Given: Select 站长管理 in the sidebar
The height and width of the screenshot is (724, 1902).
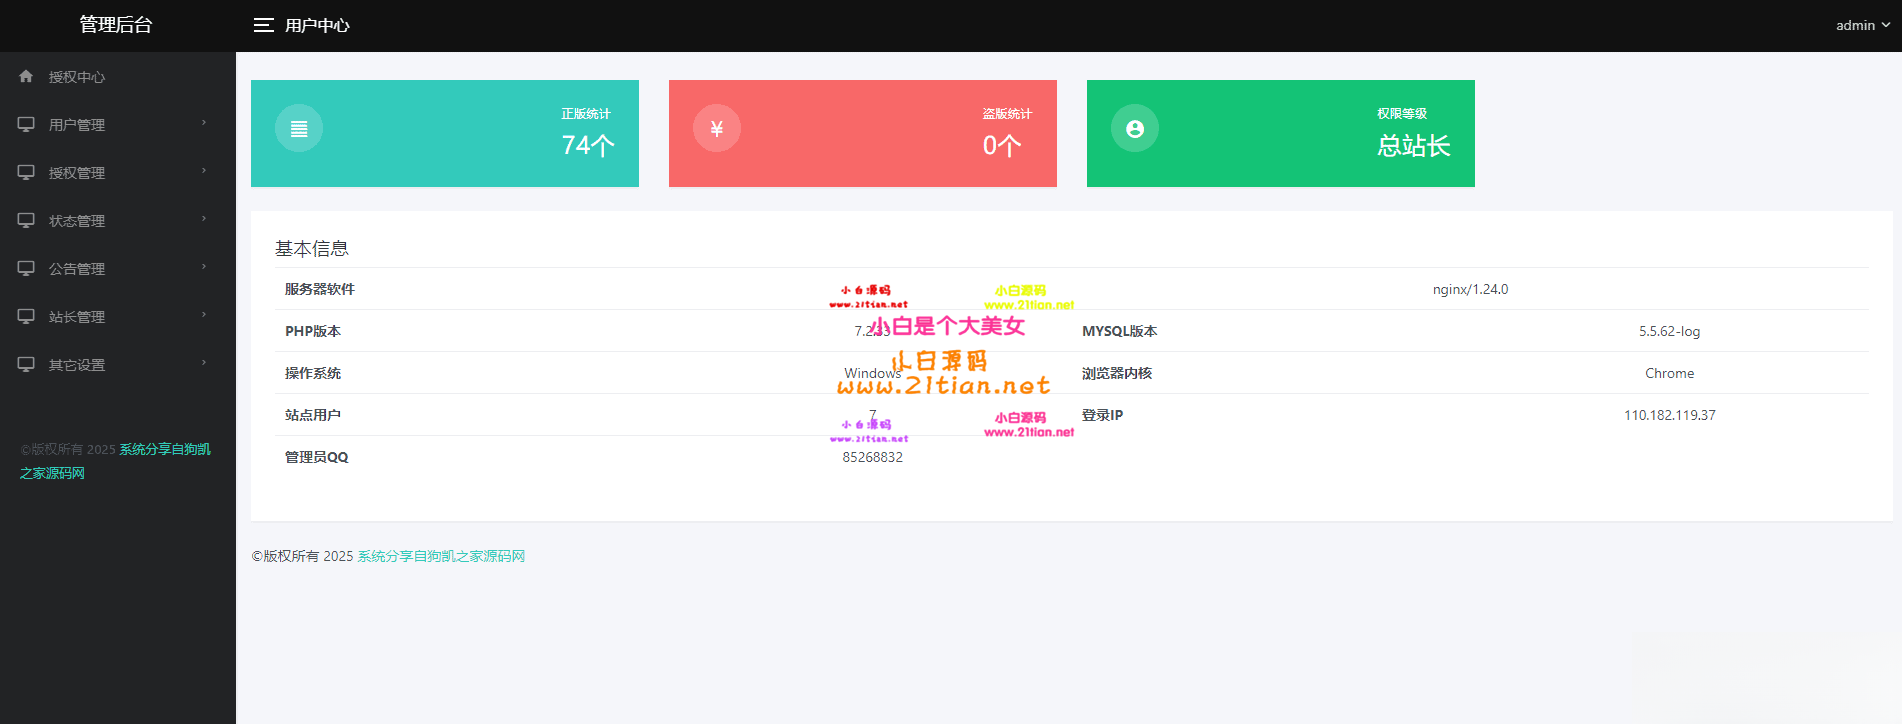Looking at the screenshot, I should pyautogui.click(x=77, y=317).
